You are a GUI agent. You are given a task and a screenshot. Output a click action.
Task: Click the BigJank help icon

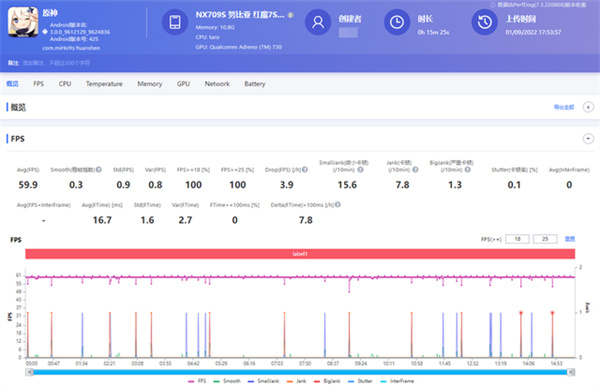pyautogui.click(x=468, y=169)
